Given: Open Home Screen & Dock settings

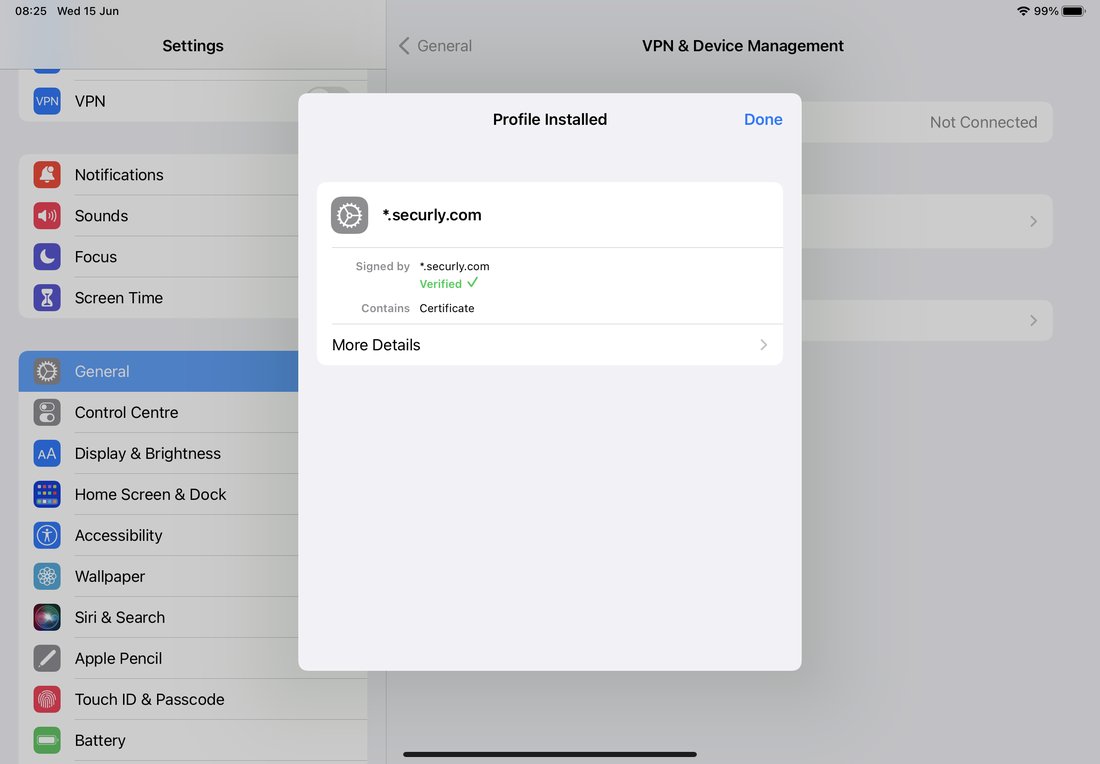Looking at the screenshot, I should tap(159, 495).
